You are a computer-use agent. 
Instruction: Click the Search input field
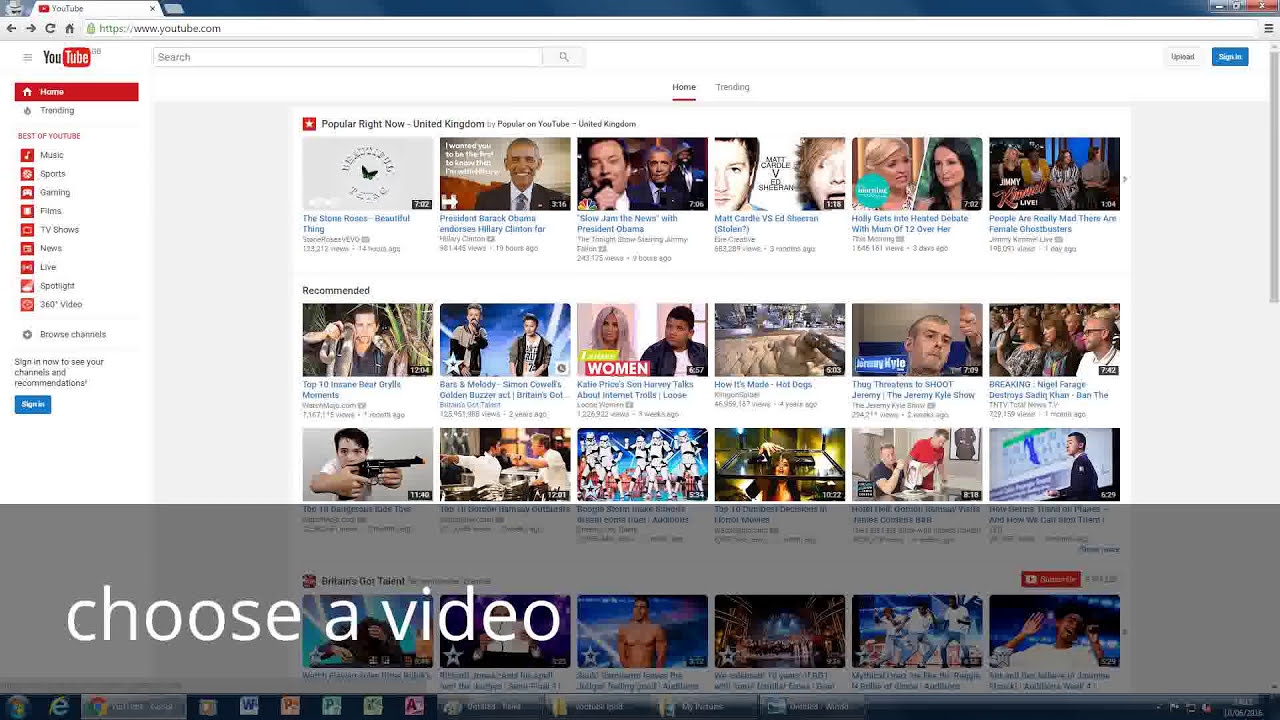pos(348,57)
